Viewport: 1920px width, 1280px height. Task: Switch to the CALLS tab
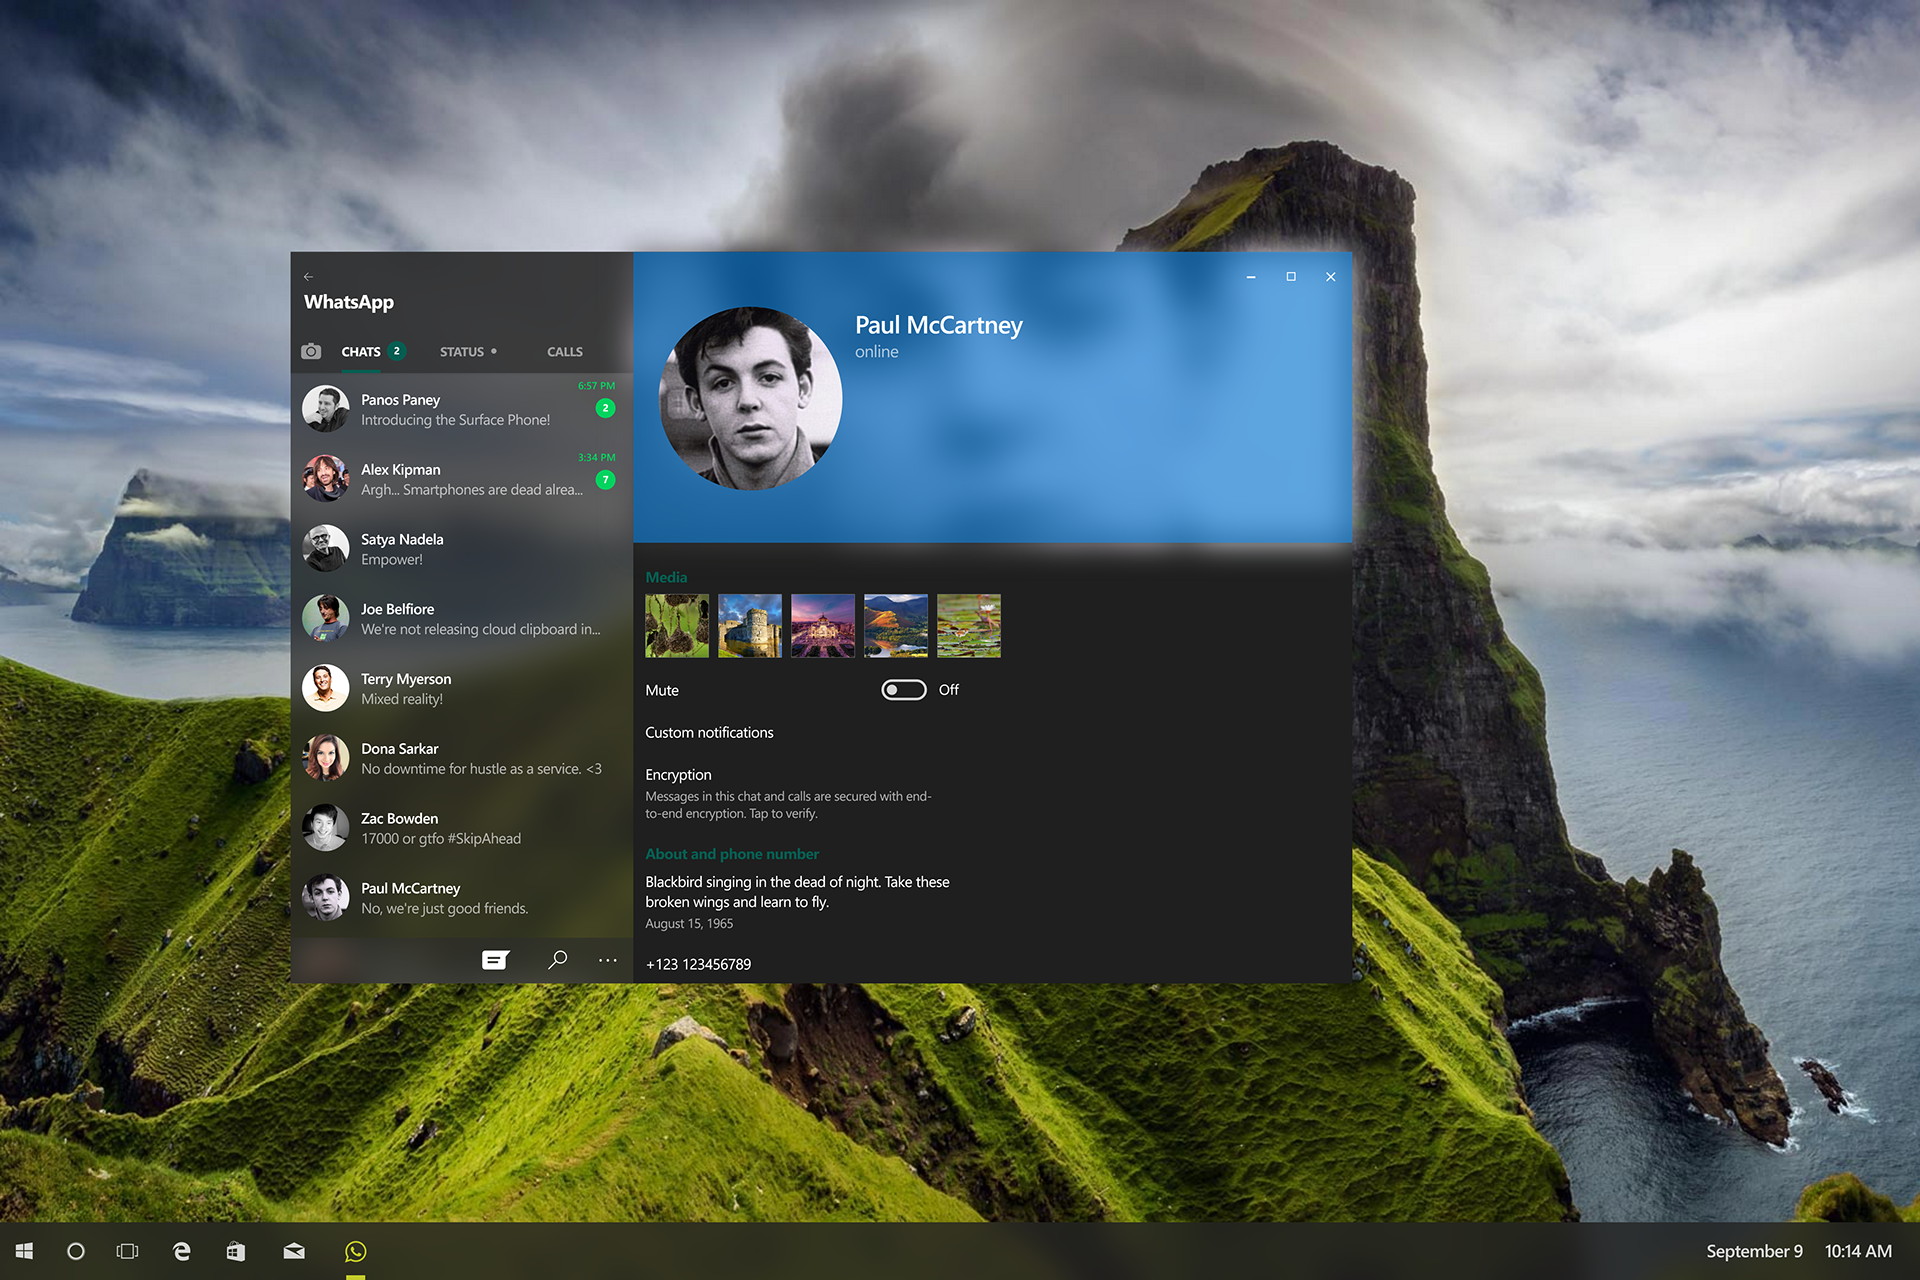(565, 352)
